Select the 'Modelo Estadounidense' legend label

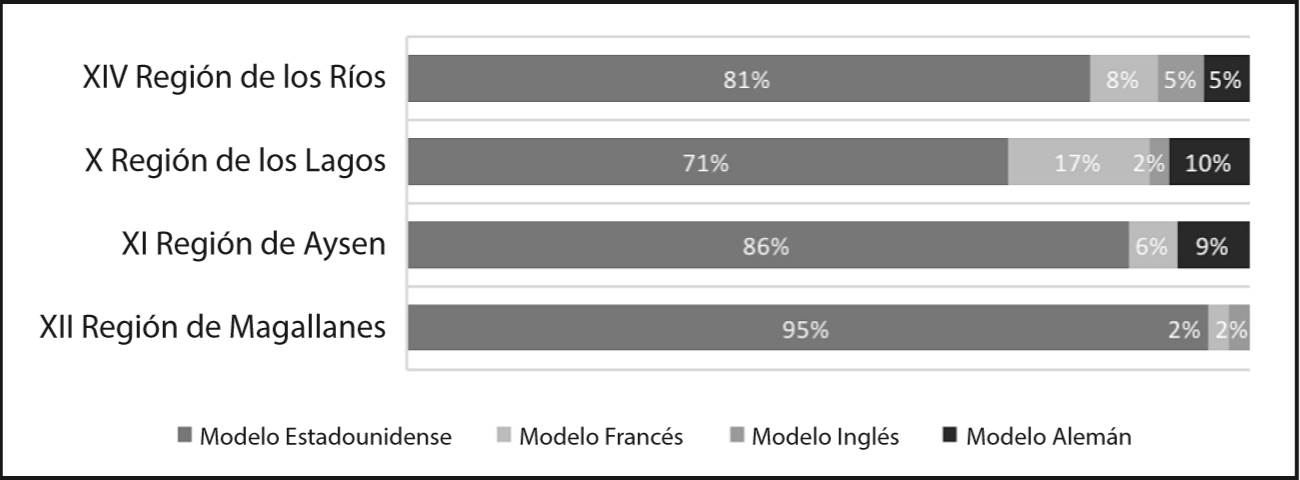(x=325, y=437)
